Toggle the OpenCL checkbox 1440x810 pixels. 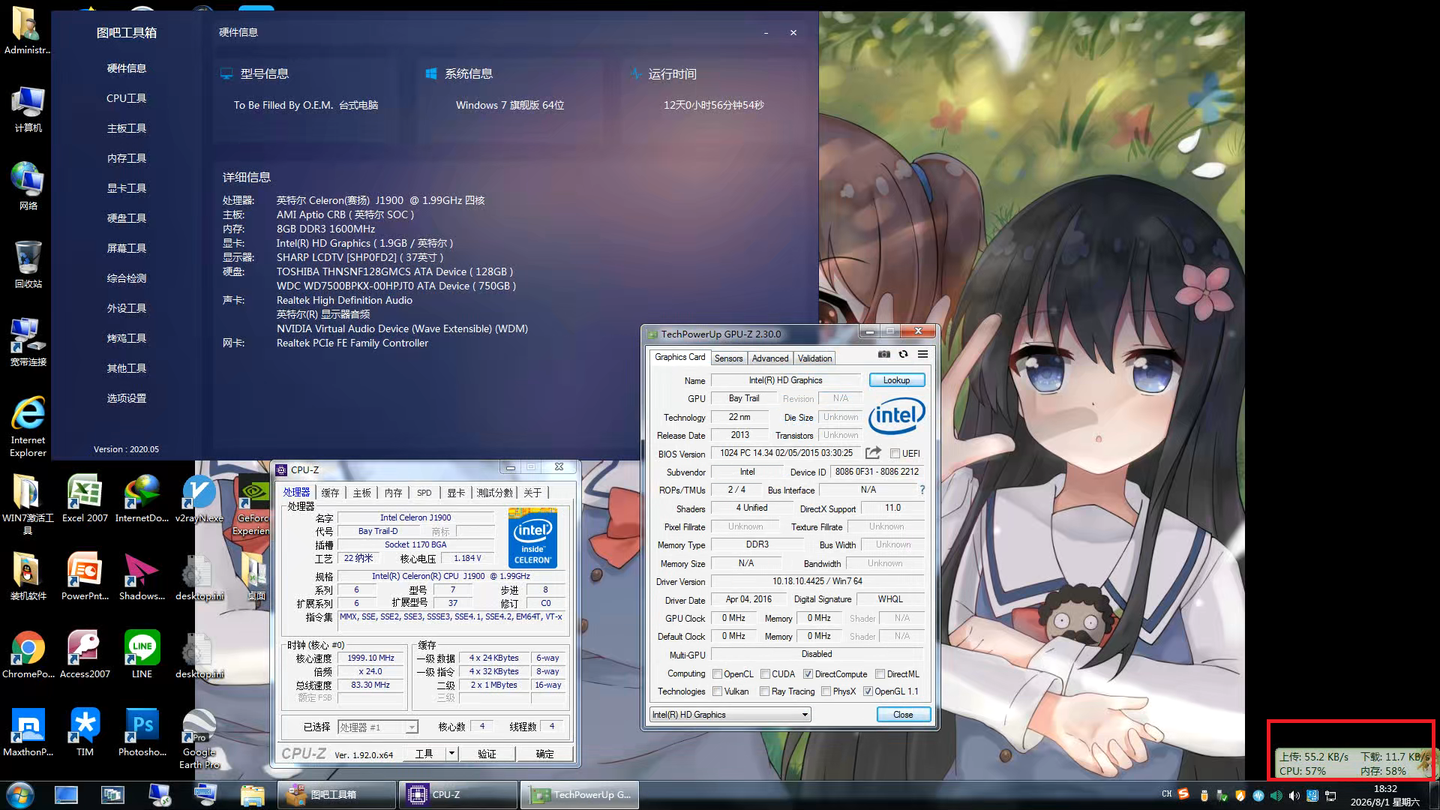pyautogui.click(x=717, y=674)
